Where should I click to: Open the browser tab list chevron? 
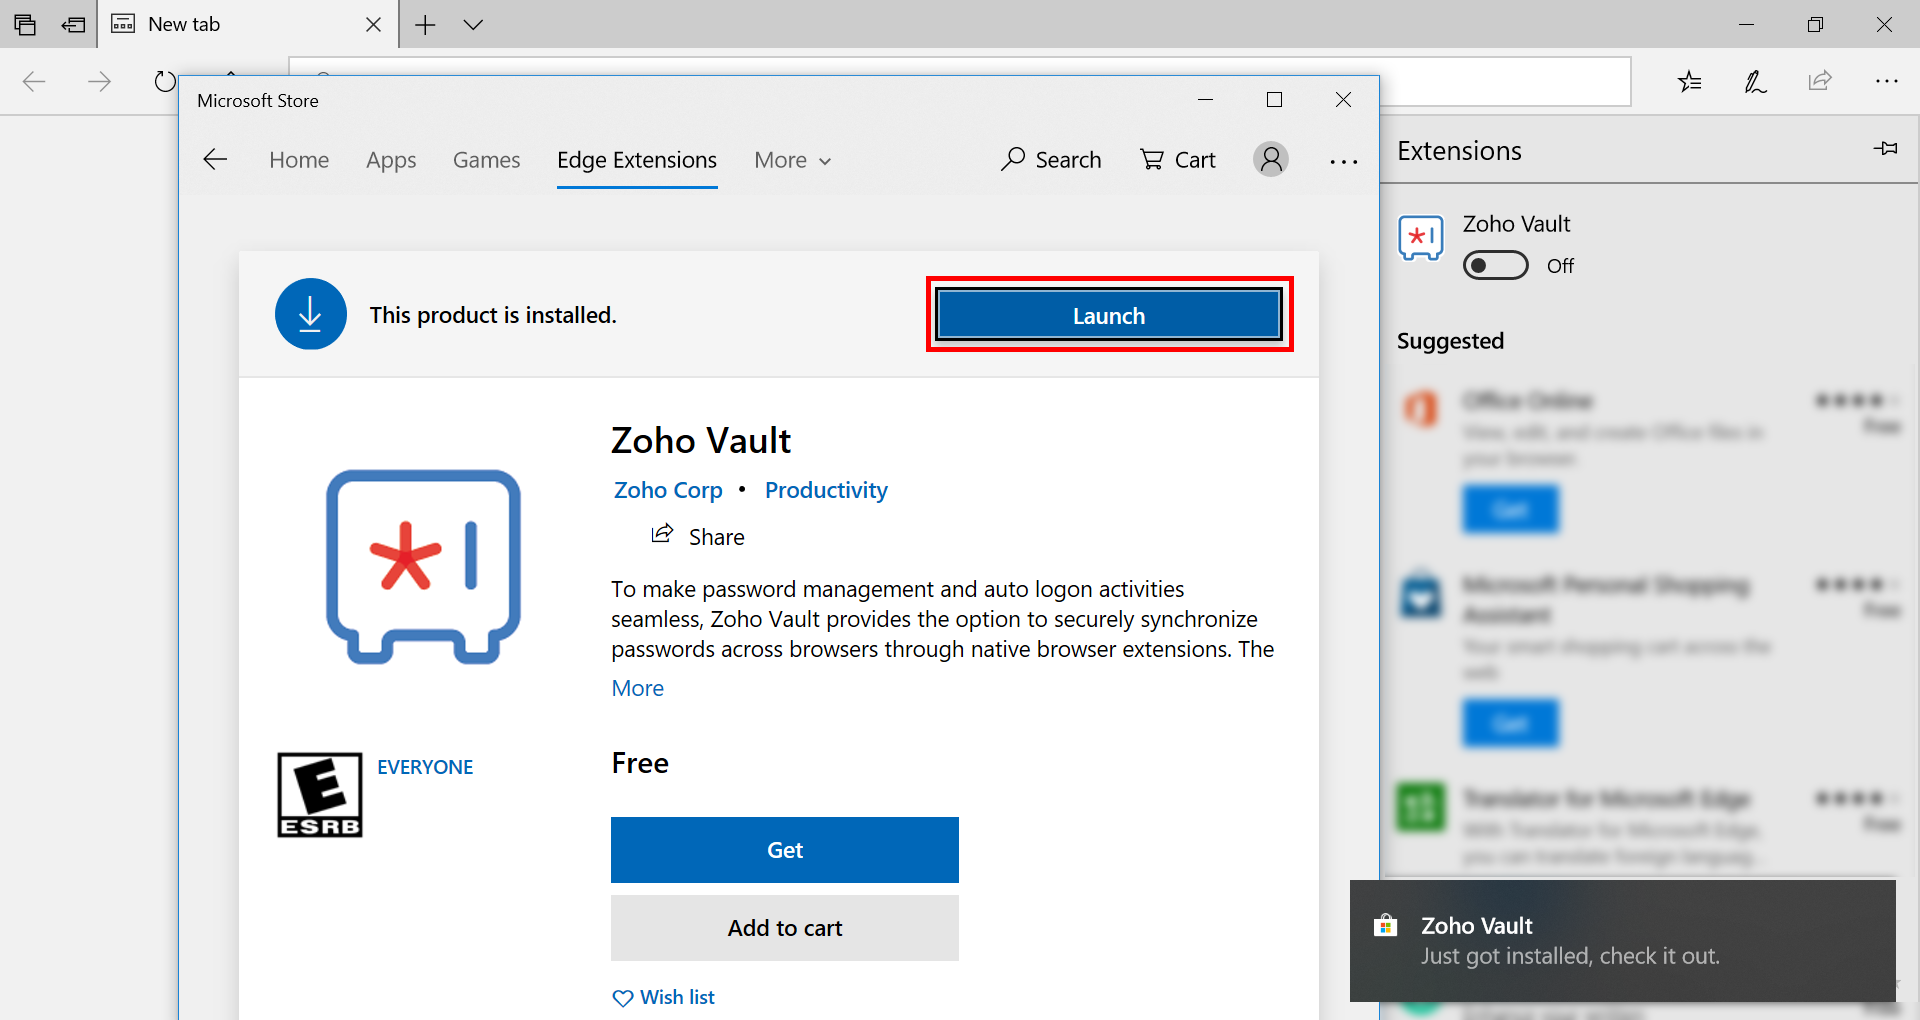[474, 24]
